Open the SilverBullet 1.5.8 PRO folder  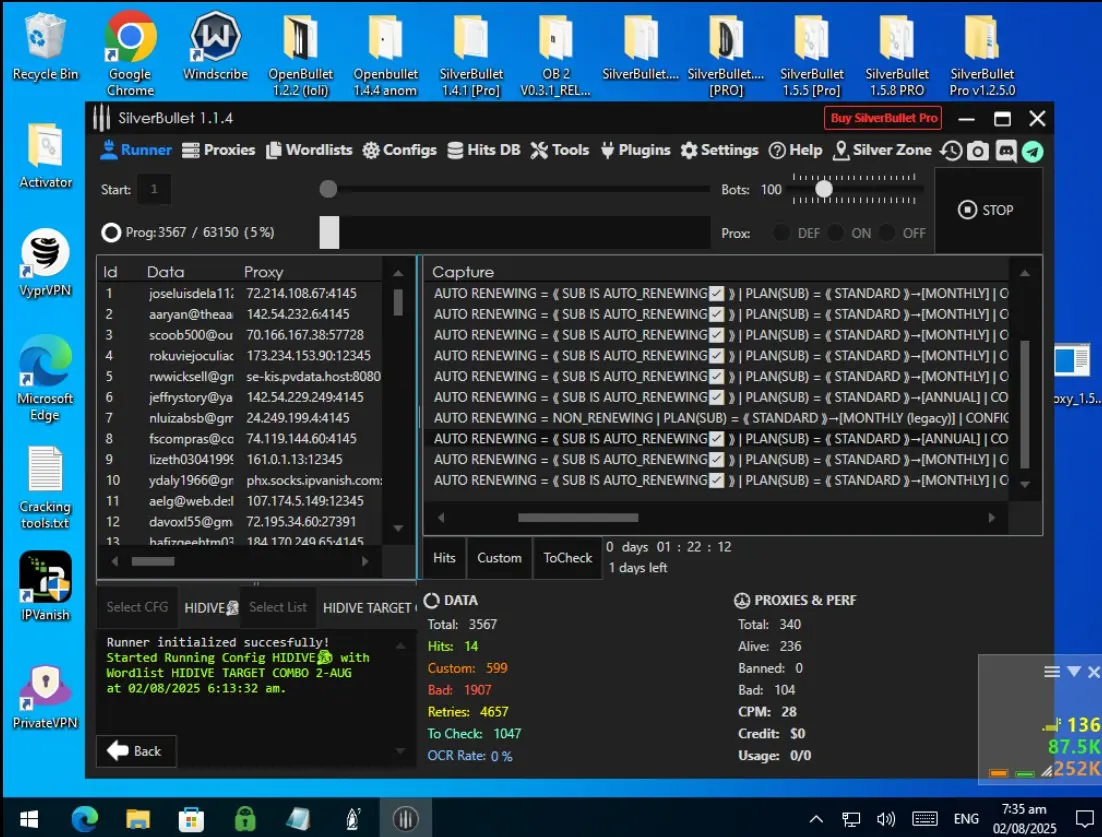(897, 55)
